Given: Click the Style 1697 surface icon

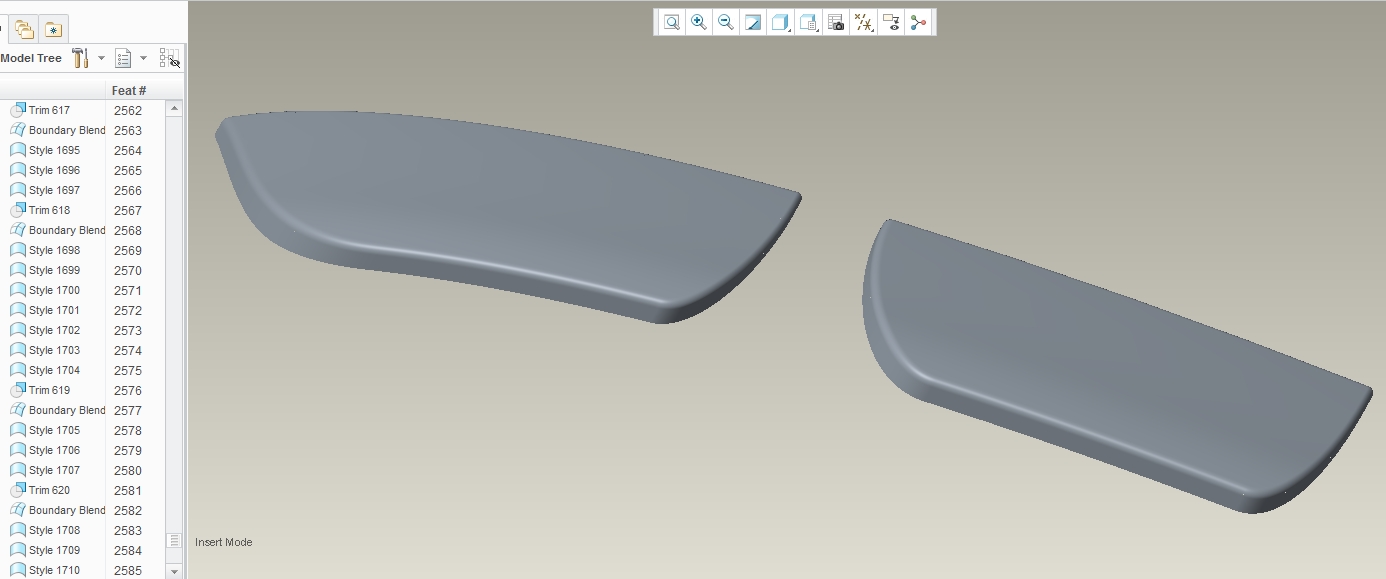Looking at the screenshot, I should (17, 190).
